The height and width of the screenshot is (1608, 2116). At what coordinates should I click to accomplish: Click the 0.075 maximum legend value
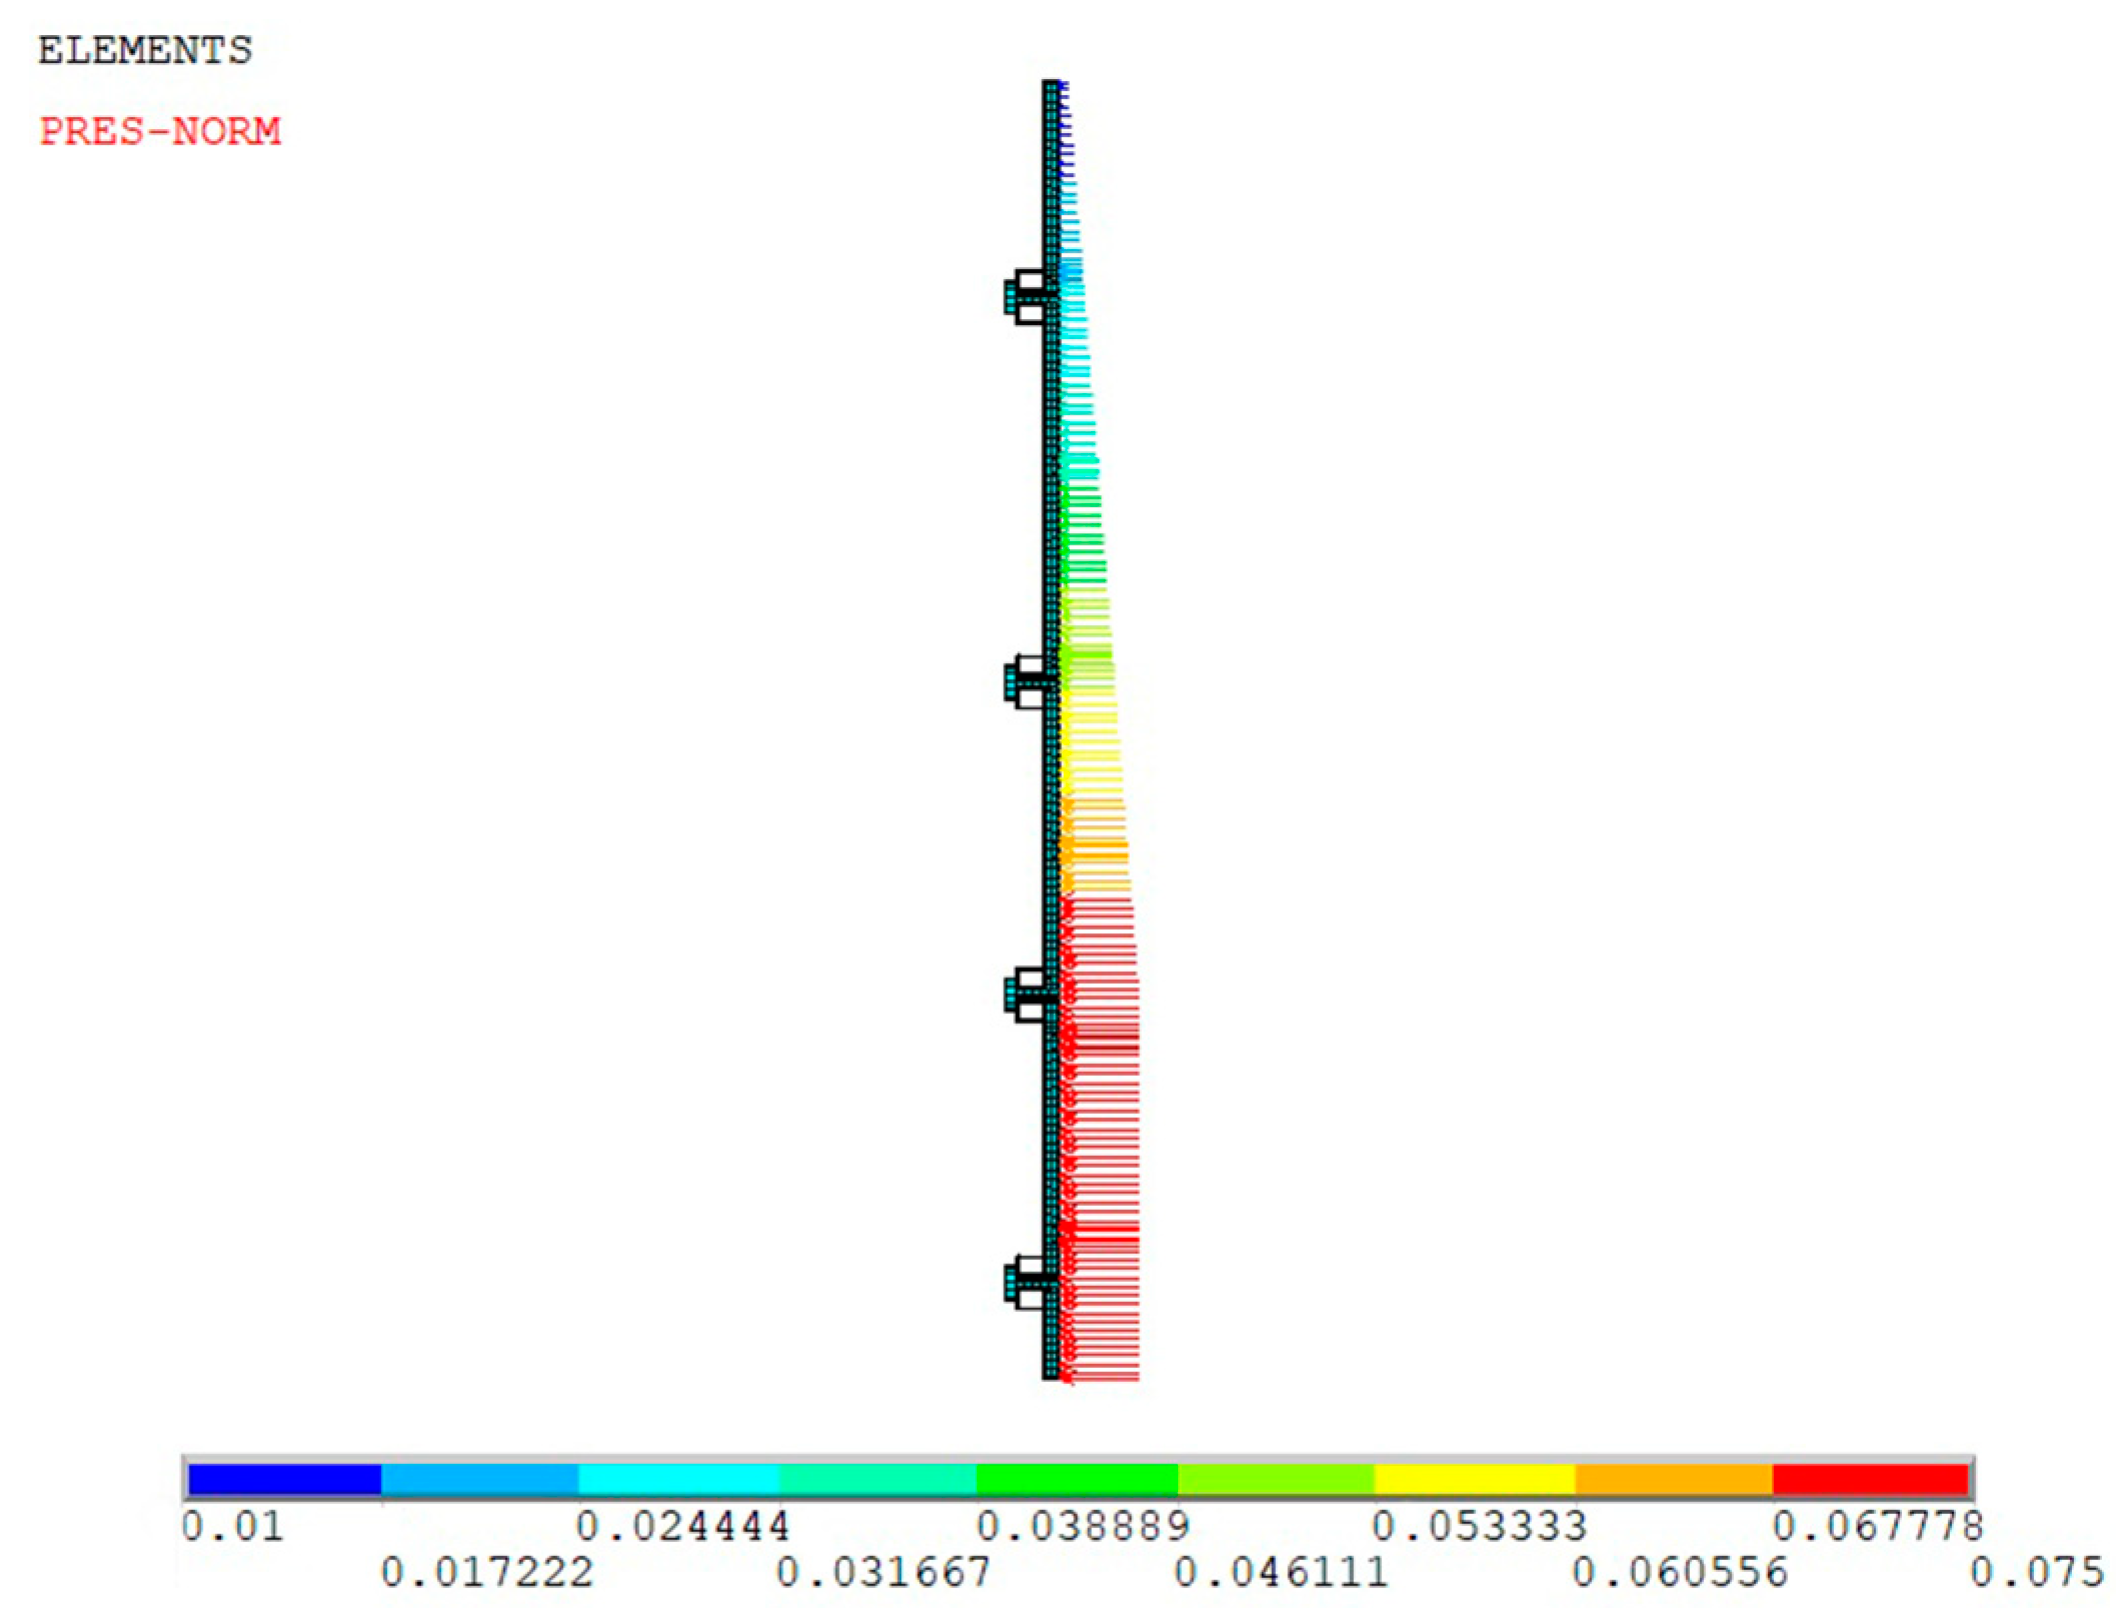pyautogui.click(x=2036, y=1573)
